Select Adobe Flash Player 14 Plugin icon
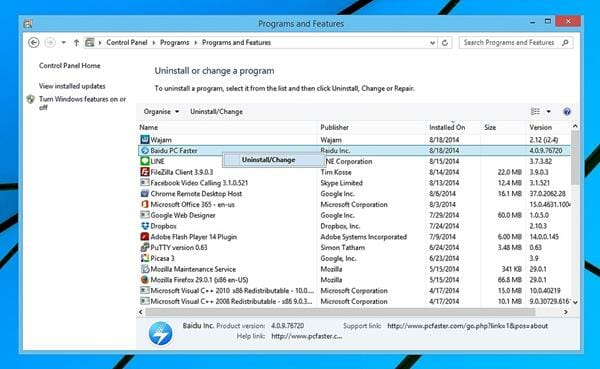The width and height of the screenshot is (600, 369). point(145,237)
